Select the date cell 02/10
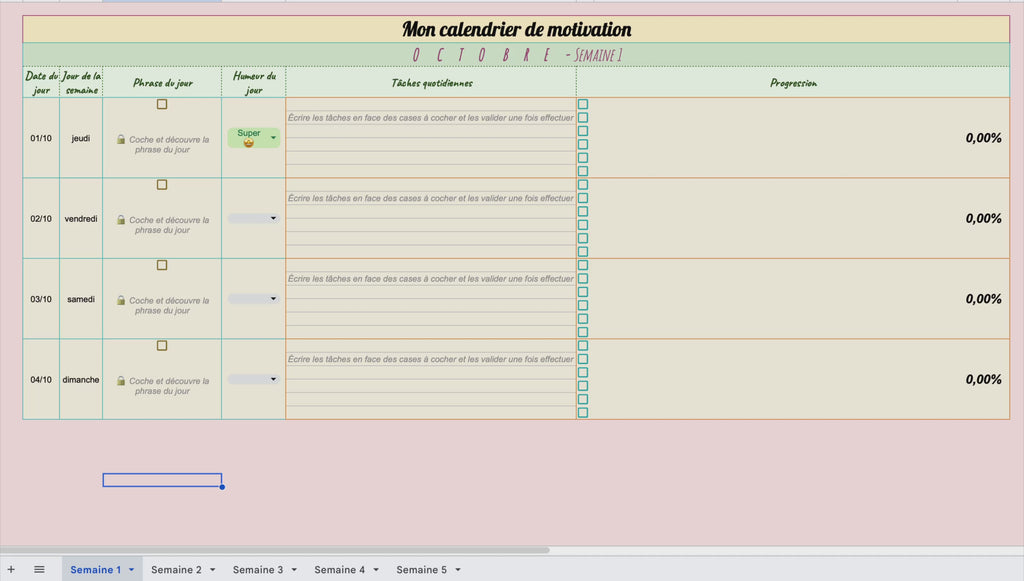This screenshot has width=1024, height=581. [41, 219]
